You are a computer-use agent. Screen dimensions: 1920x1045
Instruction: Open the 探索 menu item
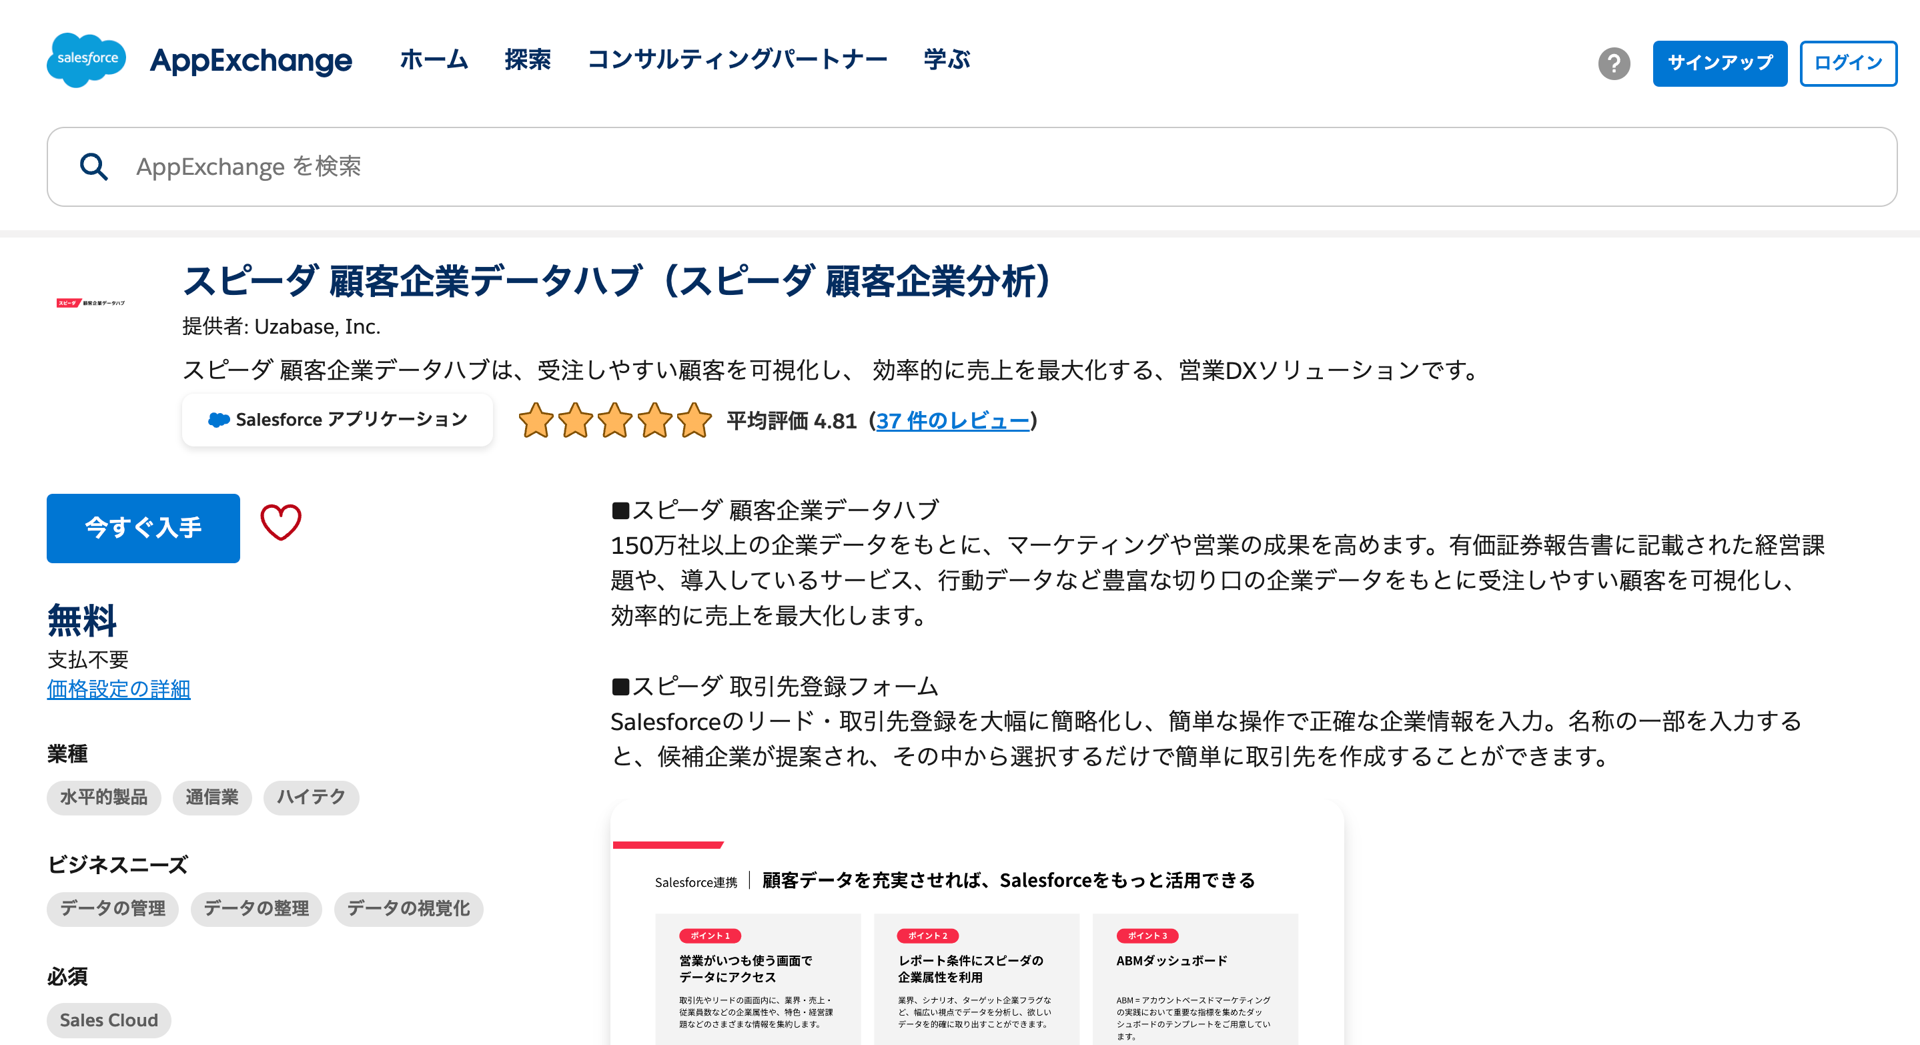[x=527, y=60]
